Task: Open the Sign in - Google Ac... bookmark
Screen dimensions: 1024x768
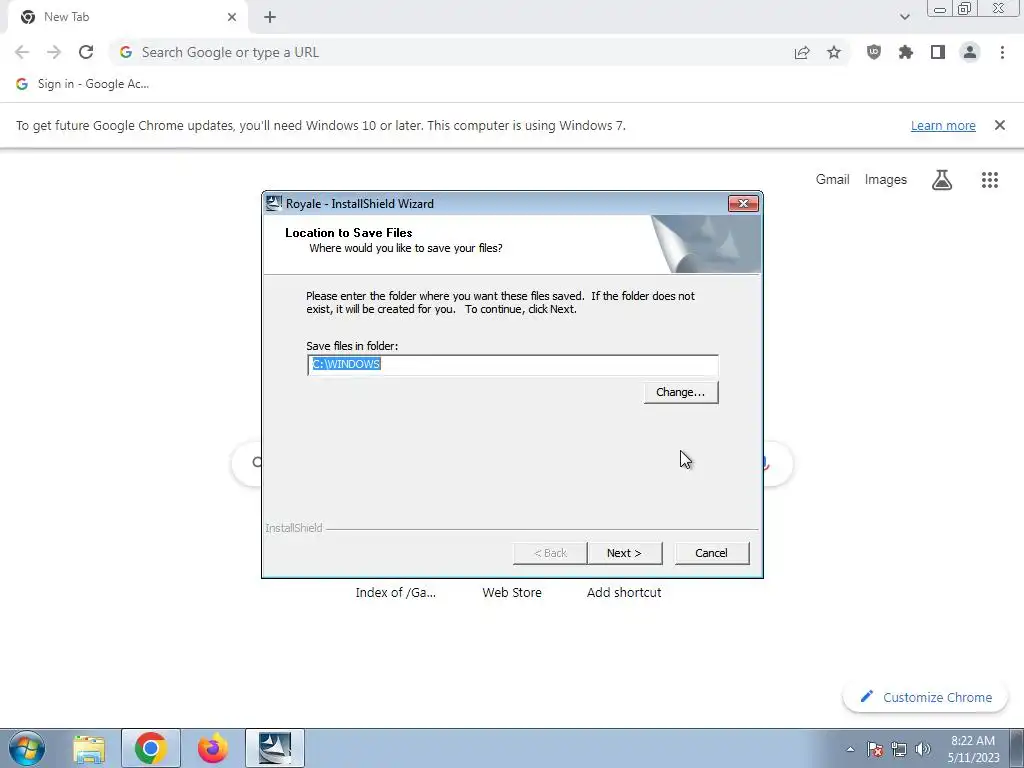Action: pos(83,84)
